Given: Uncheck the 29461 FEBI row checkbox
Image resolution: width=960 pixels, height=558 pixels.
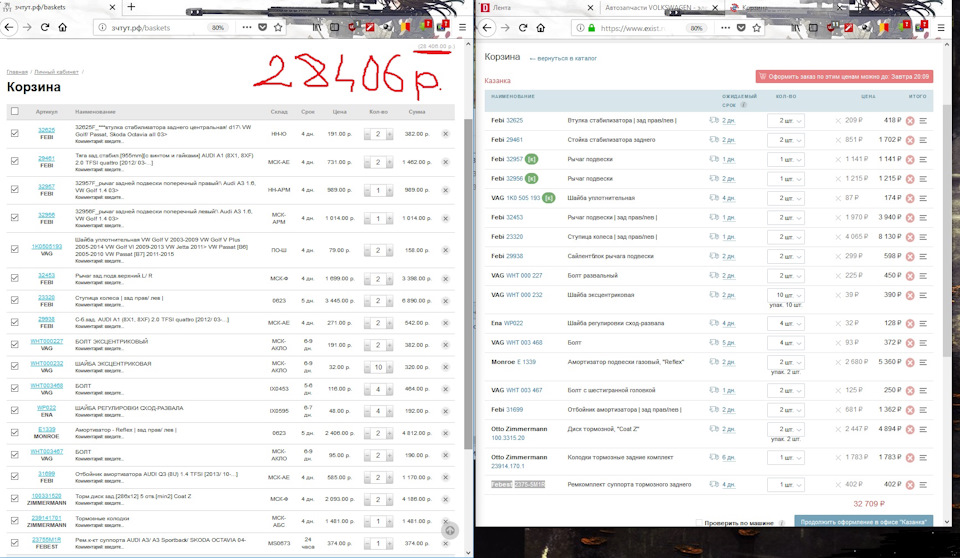Looking at the screenshot, I should coord(15,161).
